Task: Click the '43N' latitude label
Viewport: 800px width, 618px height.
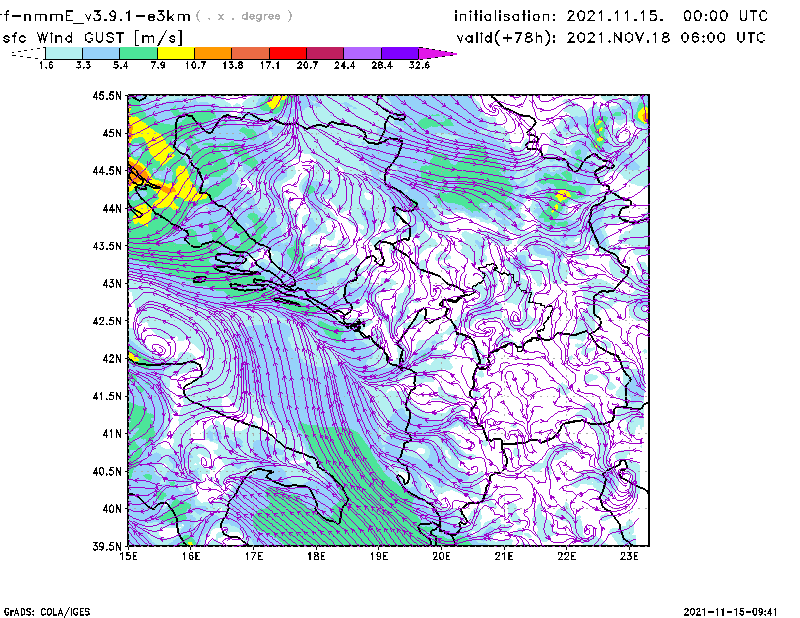Action: pos(112,283)
